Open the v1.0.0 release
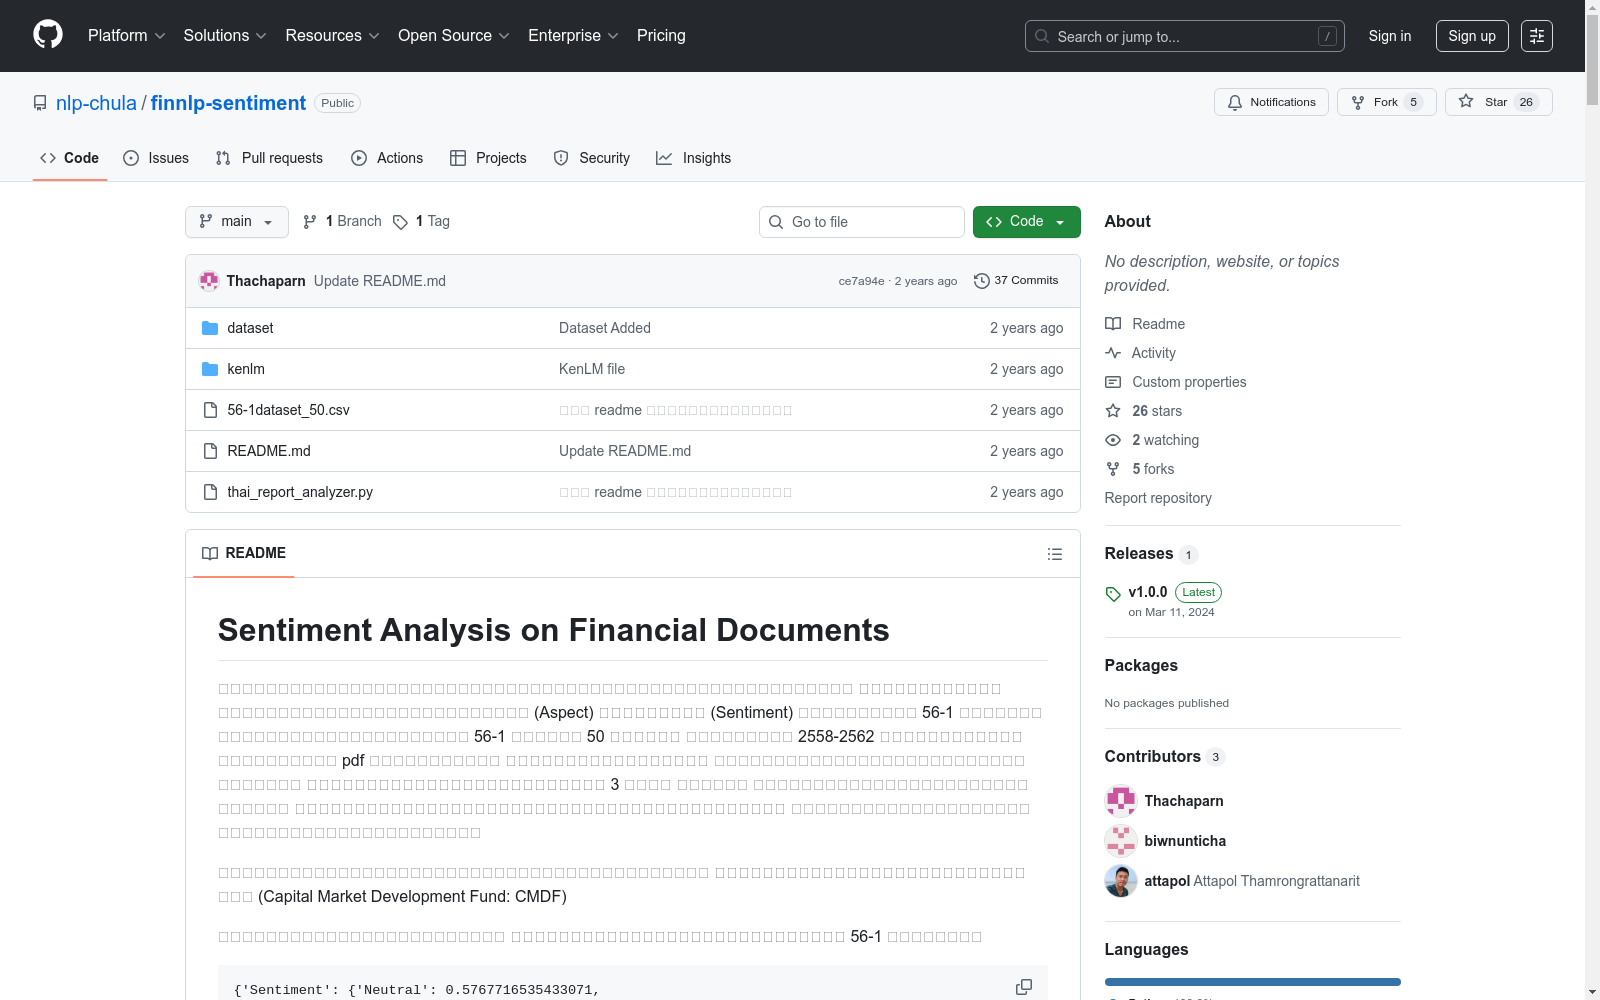 [1148, 592]
